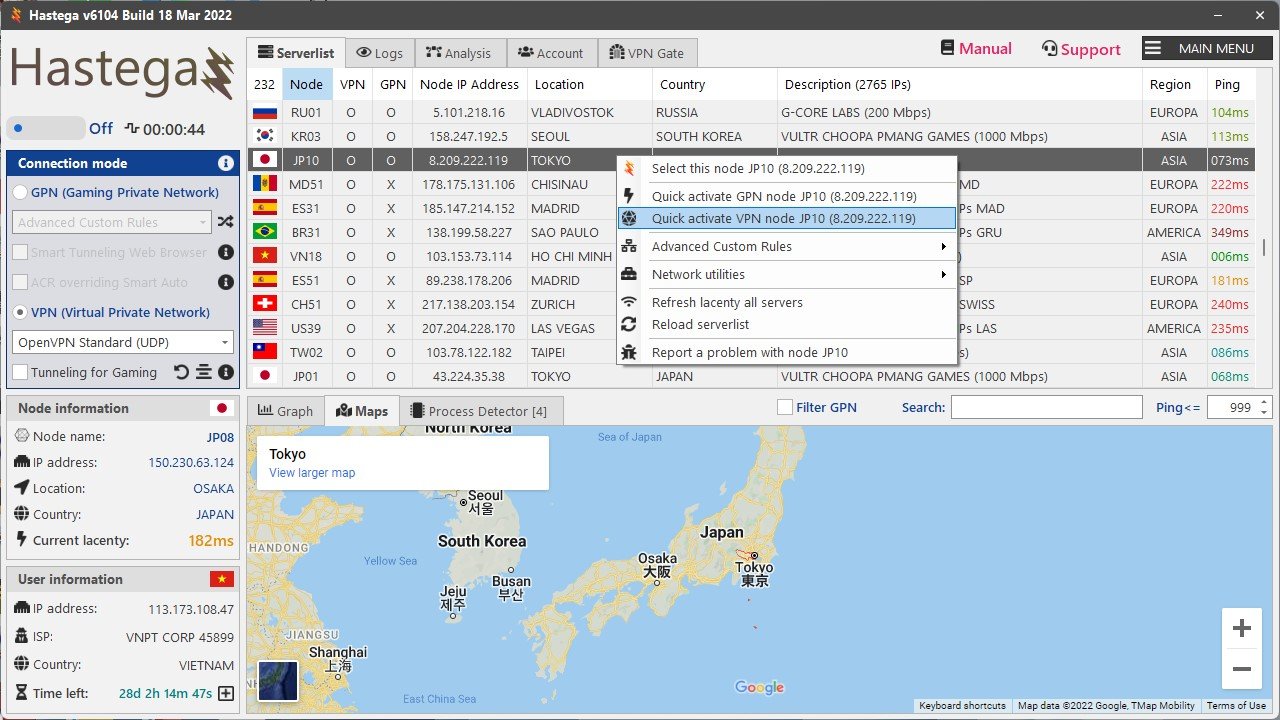Check Smart Tunneling Web Browser checkbox
The height and width of the screenshot is (720, 1280).
pos(20,253)
